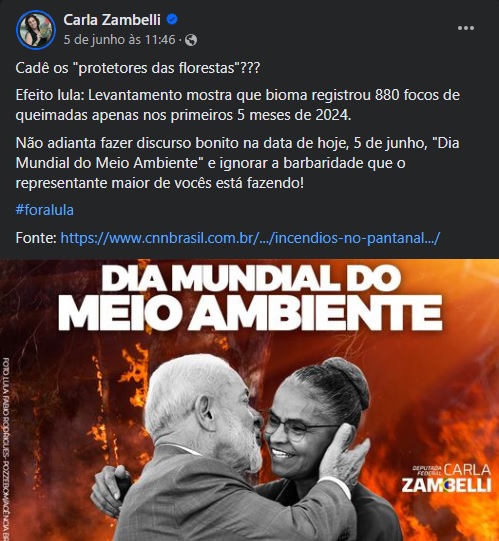Click the "Fonte:" label before the link

36,238
